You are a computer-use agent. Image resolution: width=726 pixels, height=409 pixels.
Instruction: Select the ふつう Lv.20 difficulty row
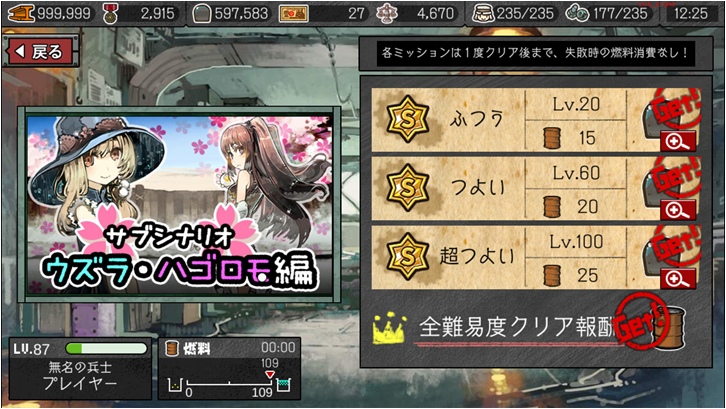point(536,120)
